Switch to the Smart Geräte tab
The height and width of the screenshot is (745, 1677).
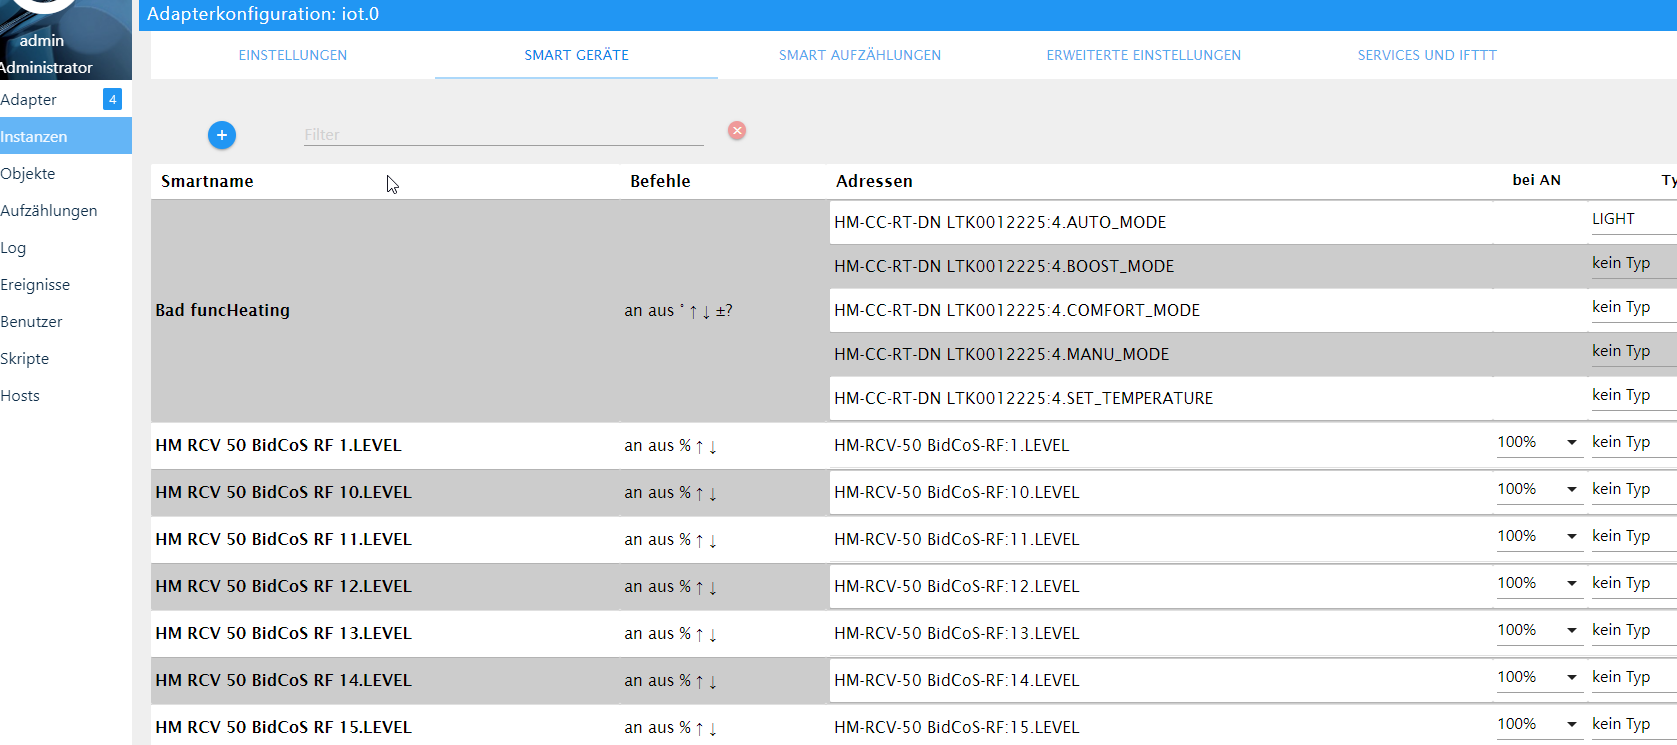tap(576, 55)
